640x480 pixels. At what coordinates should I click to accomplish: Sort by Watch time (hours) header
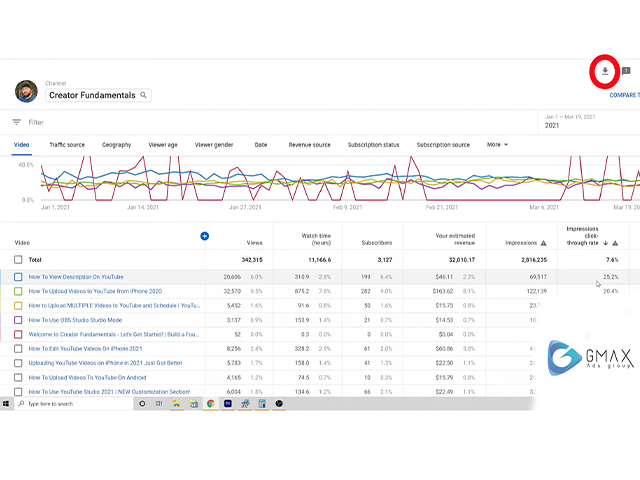316,239
